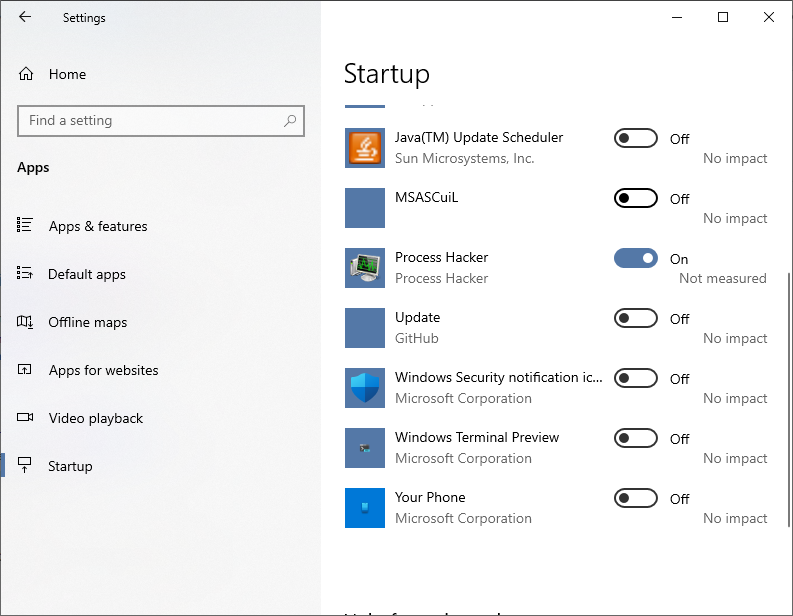793x616 pixels.
Task: Click the Java(TM) Update Scheduler name
Action: pos(479,138)
